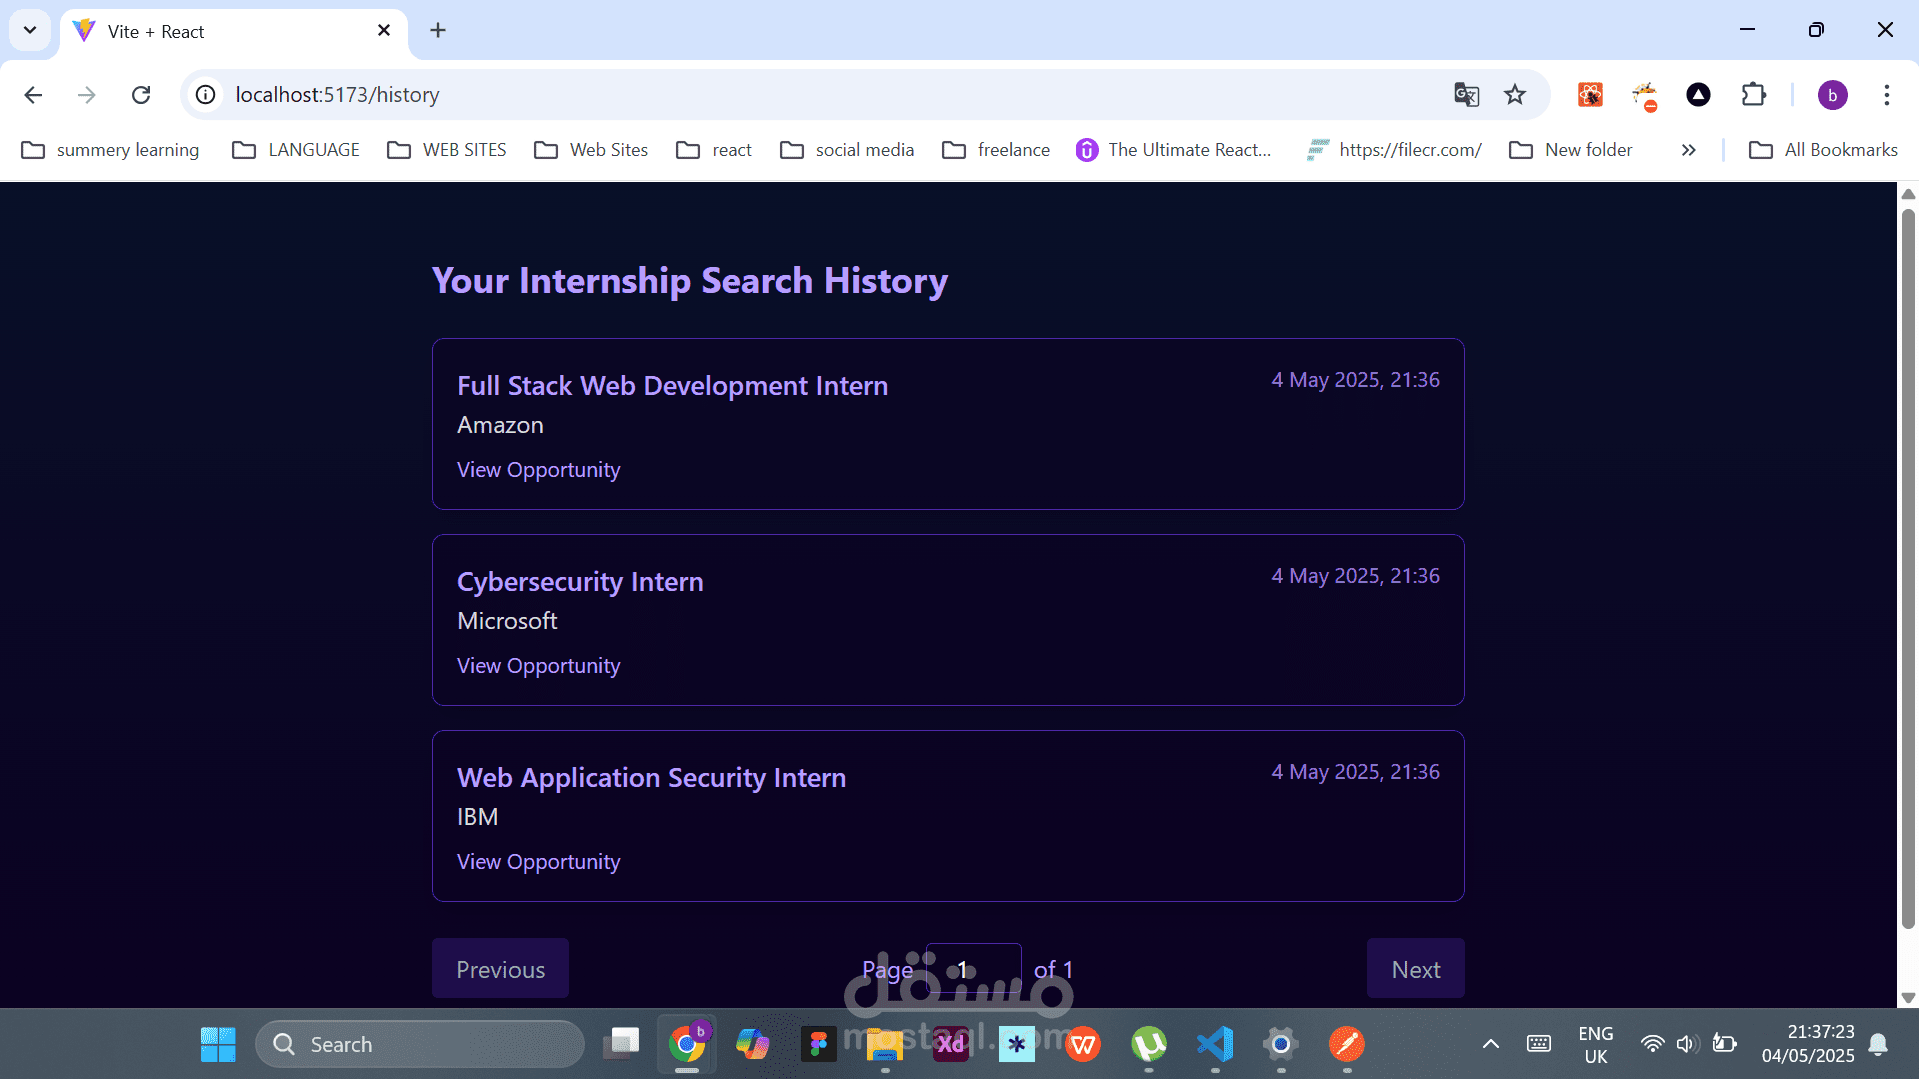Open uTorrent from the taskbar
1919x1079 pixels.
pyautogui.click(x=1149, y=1044)
